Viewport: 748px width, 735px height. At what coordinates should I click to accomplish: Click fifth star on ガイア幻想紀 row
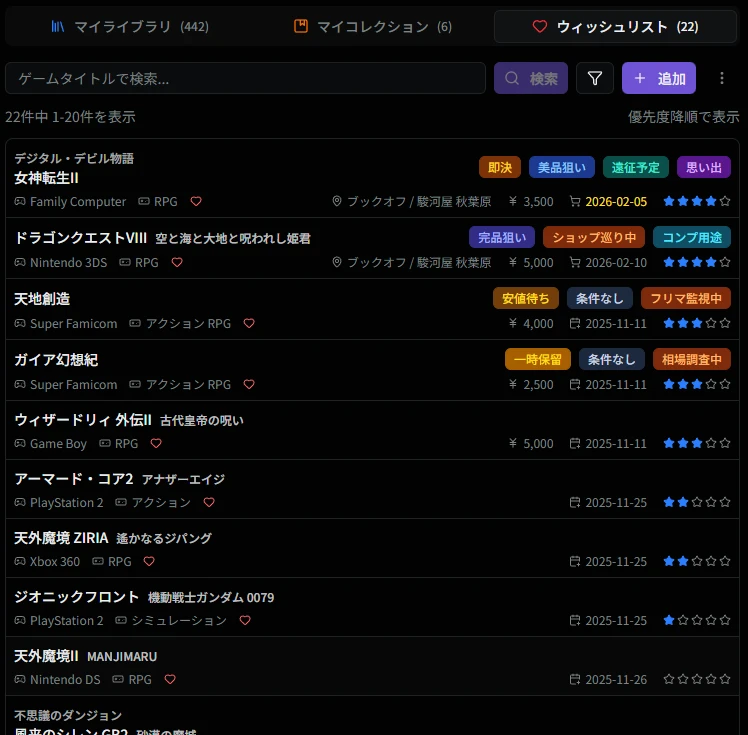(x=725, y=384)
